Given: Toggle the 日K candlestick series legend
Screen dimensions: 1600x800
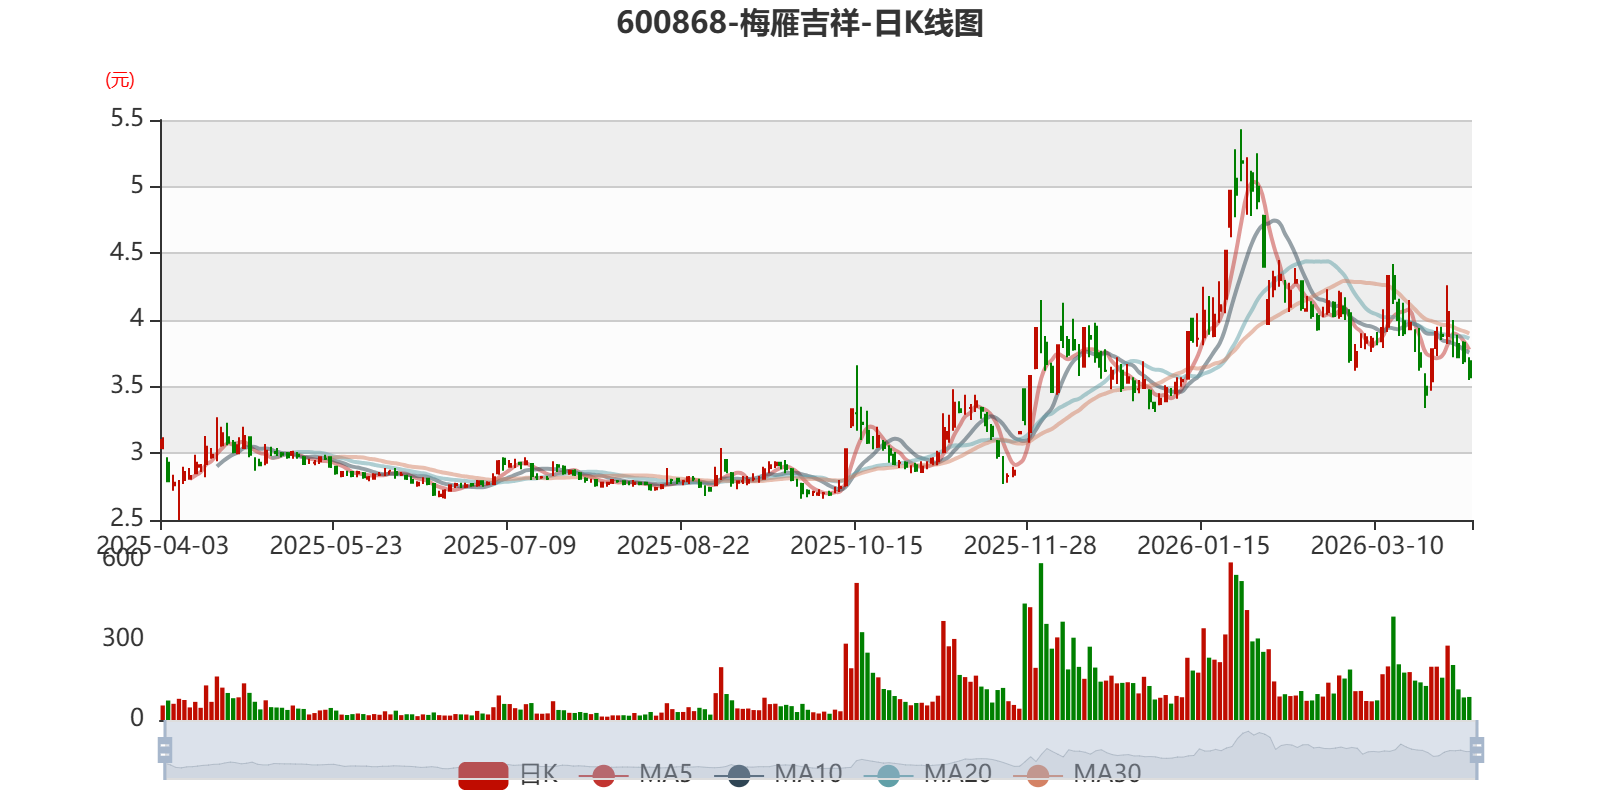Looking at the screenshot, I should 508,775.
